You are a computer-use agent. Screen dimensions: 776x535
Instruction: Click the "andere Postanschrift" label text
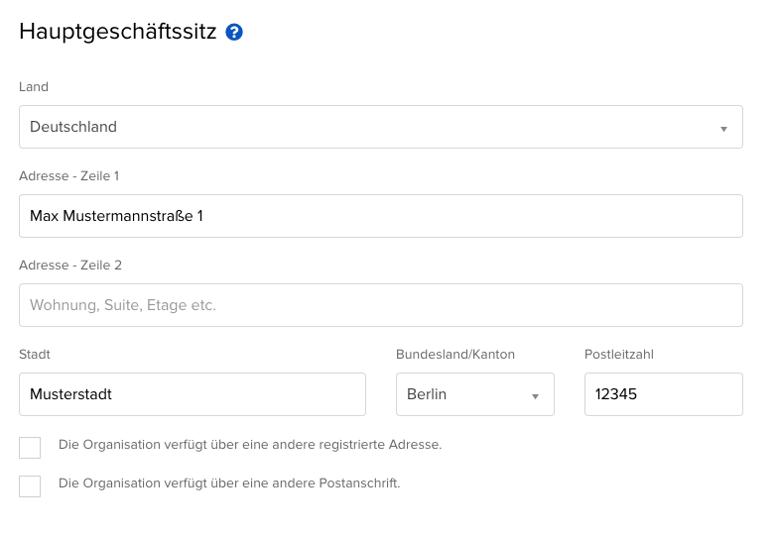pos(229,483)
